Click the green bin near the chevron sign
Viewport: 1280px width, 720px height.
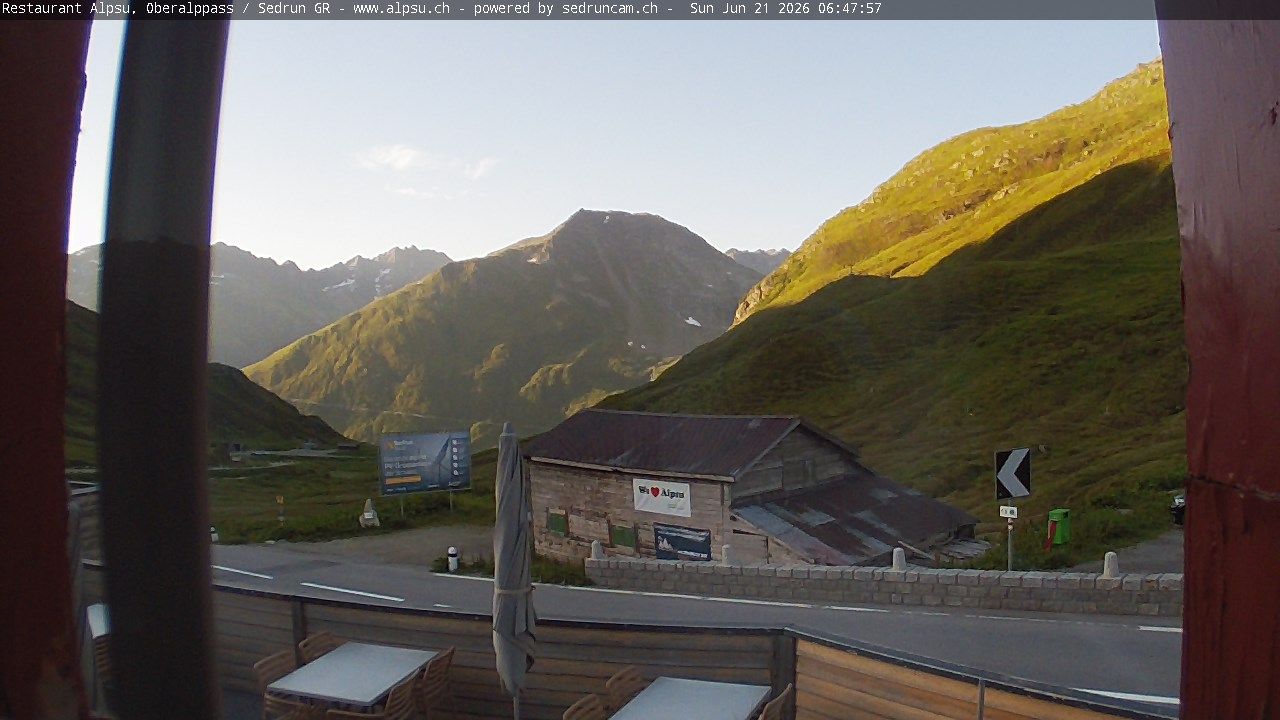1058,526
